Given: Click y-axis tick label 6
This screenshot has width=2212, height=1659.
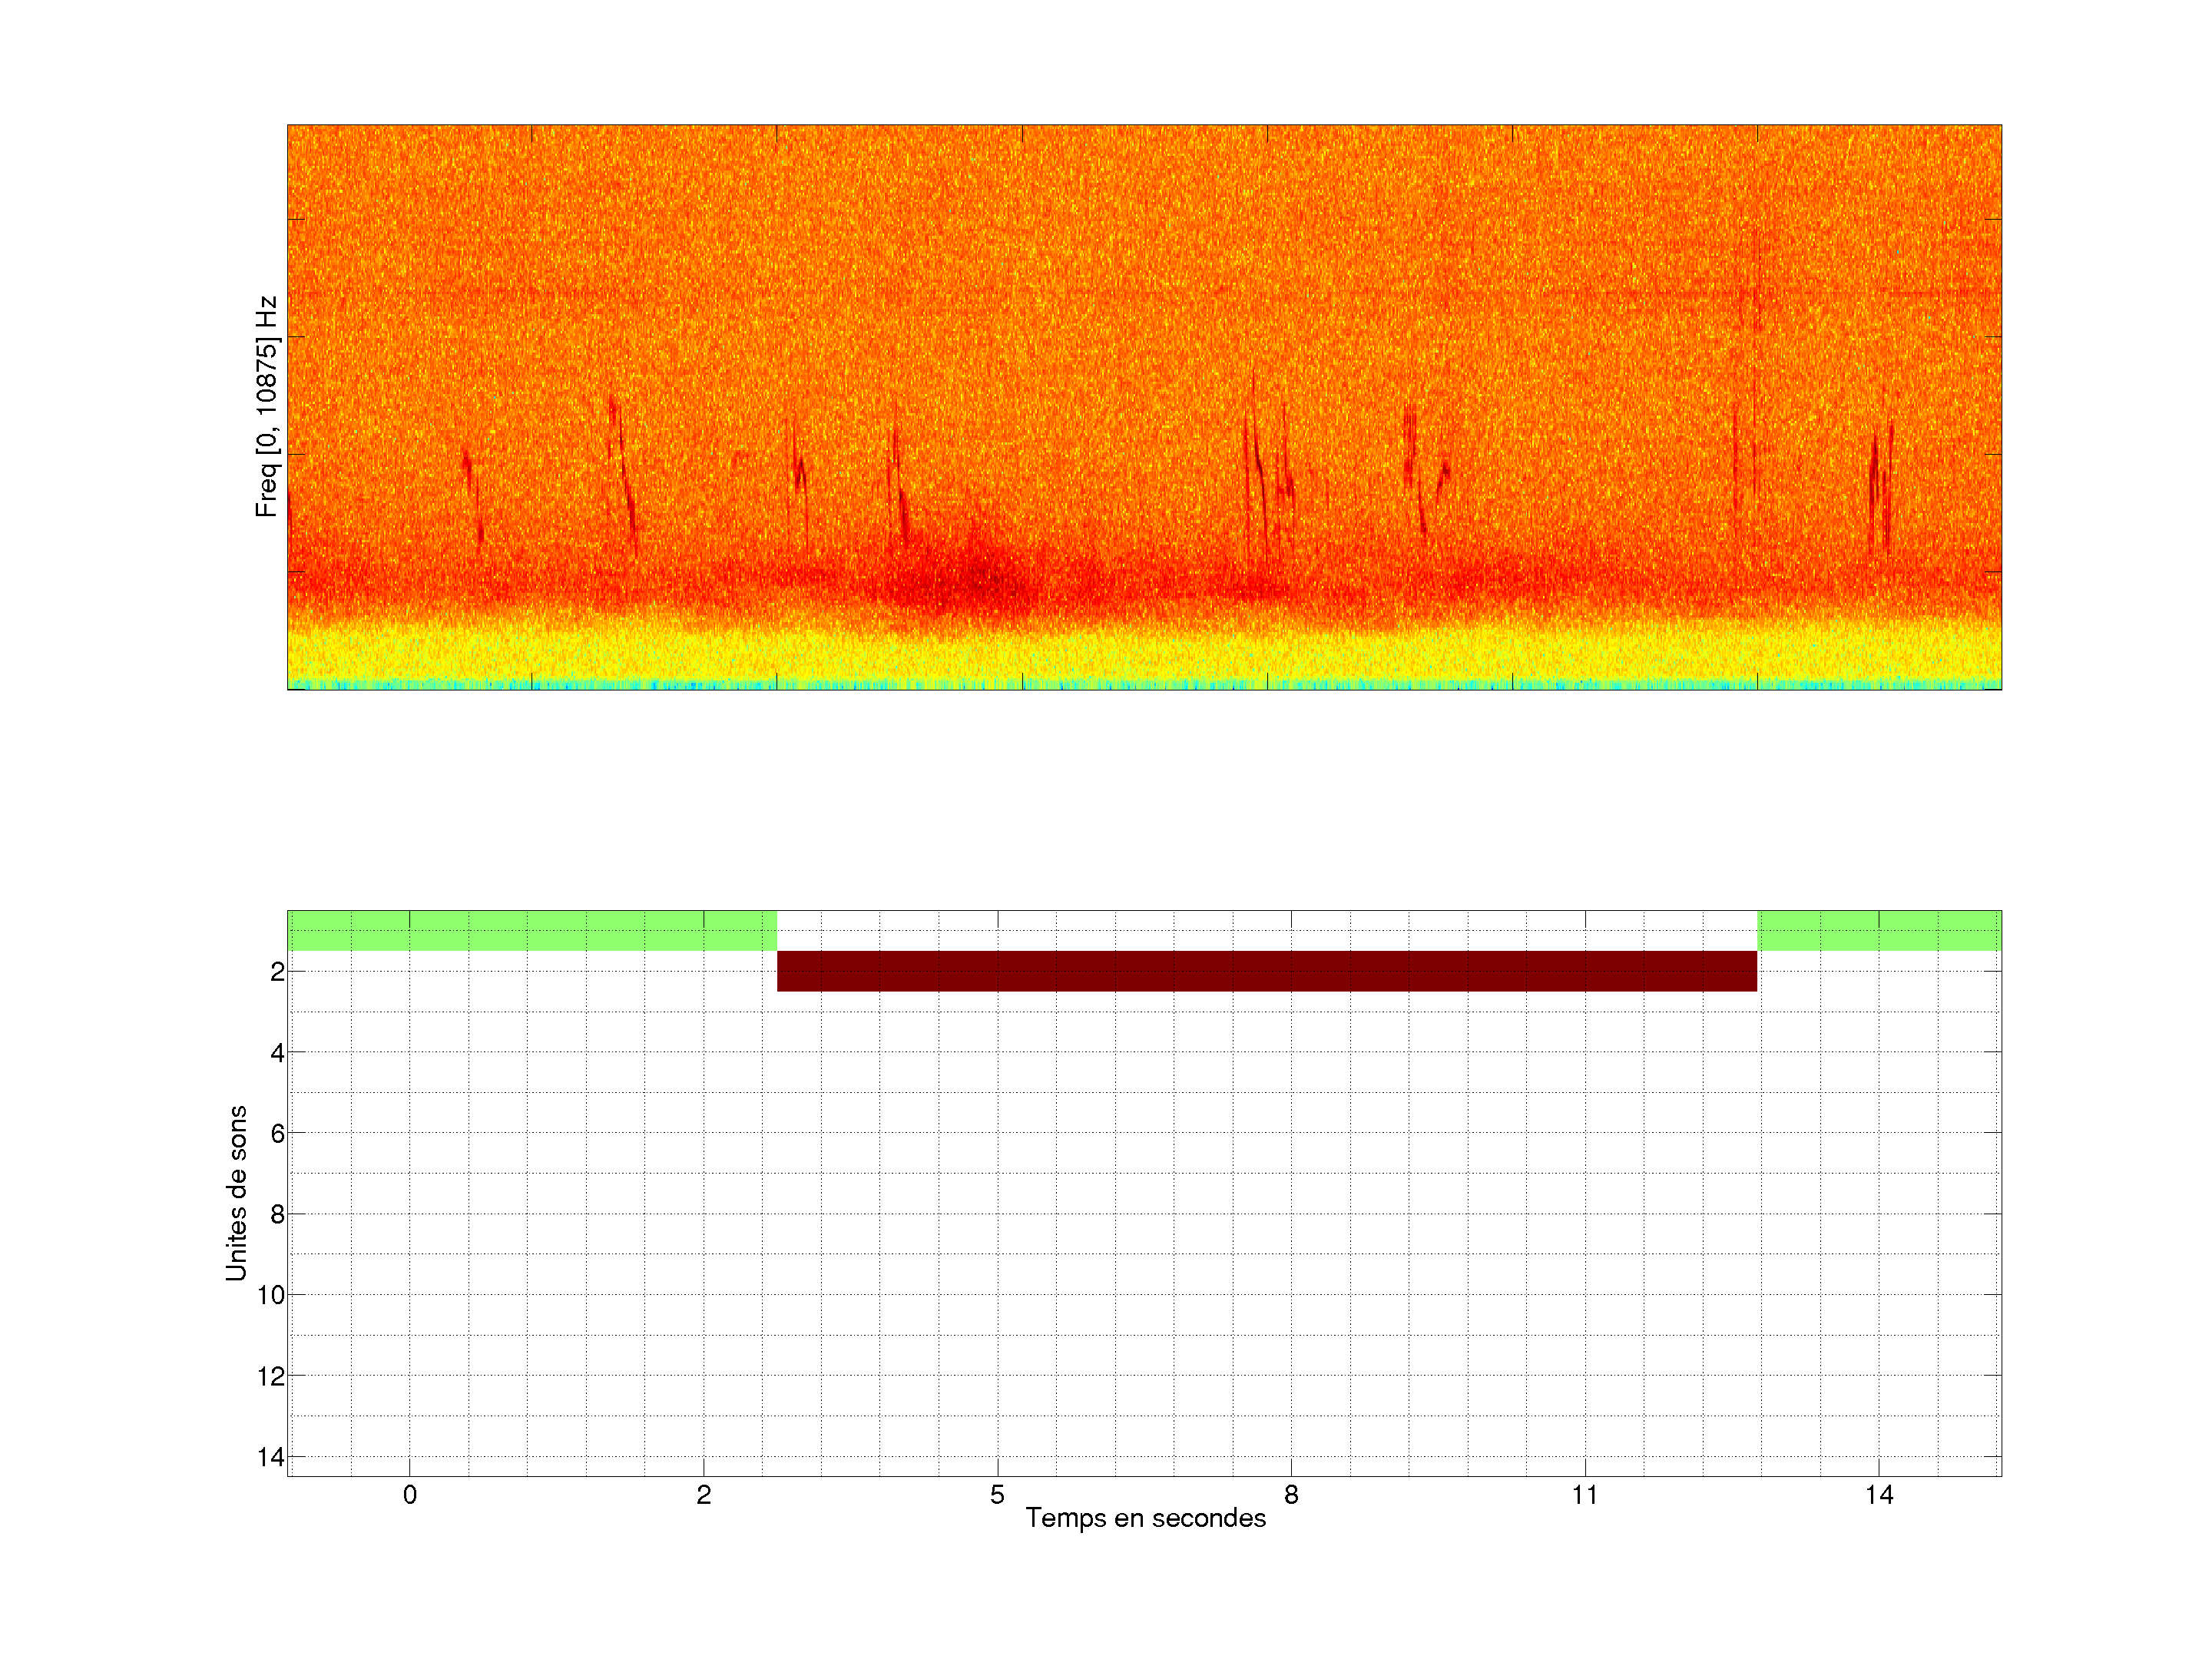Looking at the screenshot, I should click(277, 1133).
